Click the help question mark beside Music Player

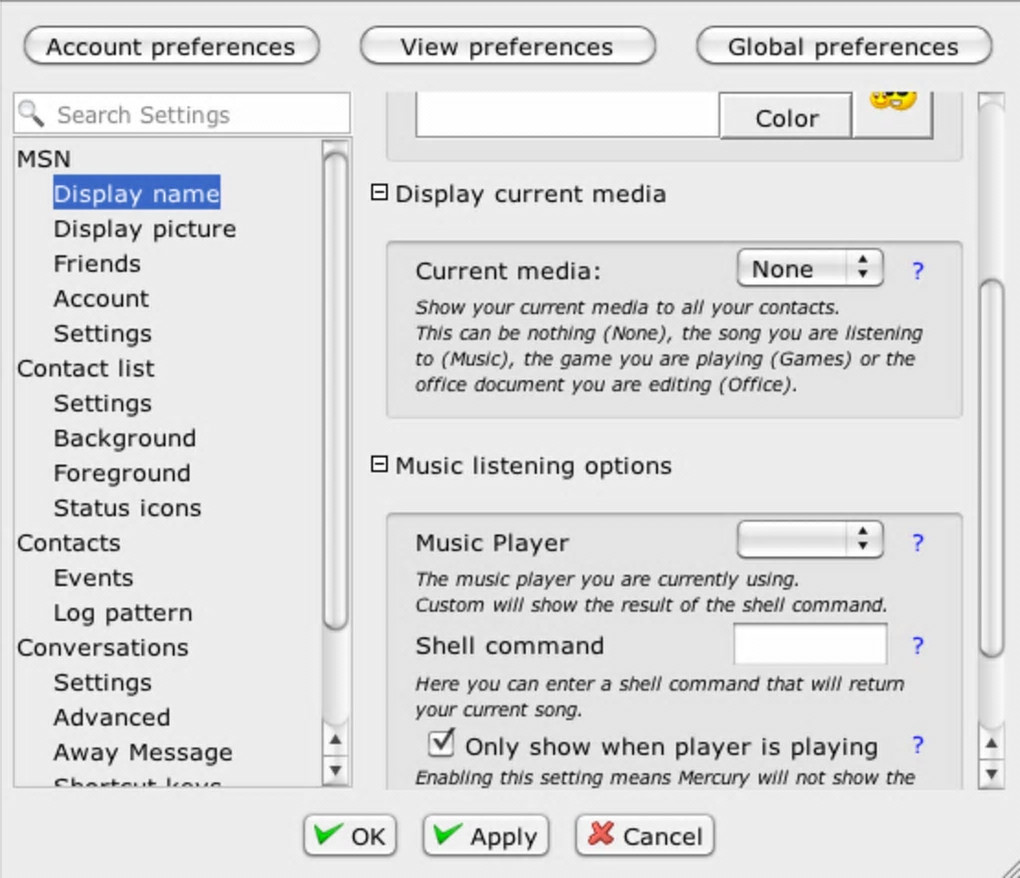917,543
